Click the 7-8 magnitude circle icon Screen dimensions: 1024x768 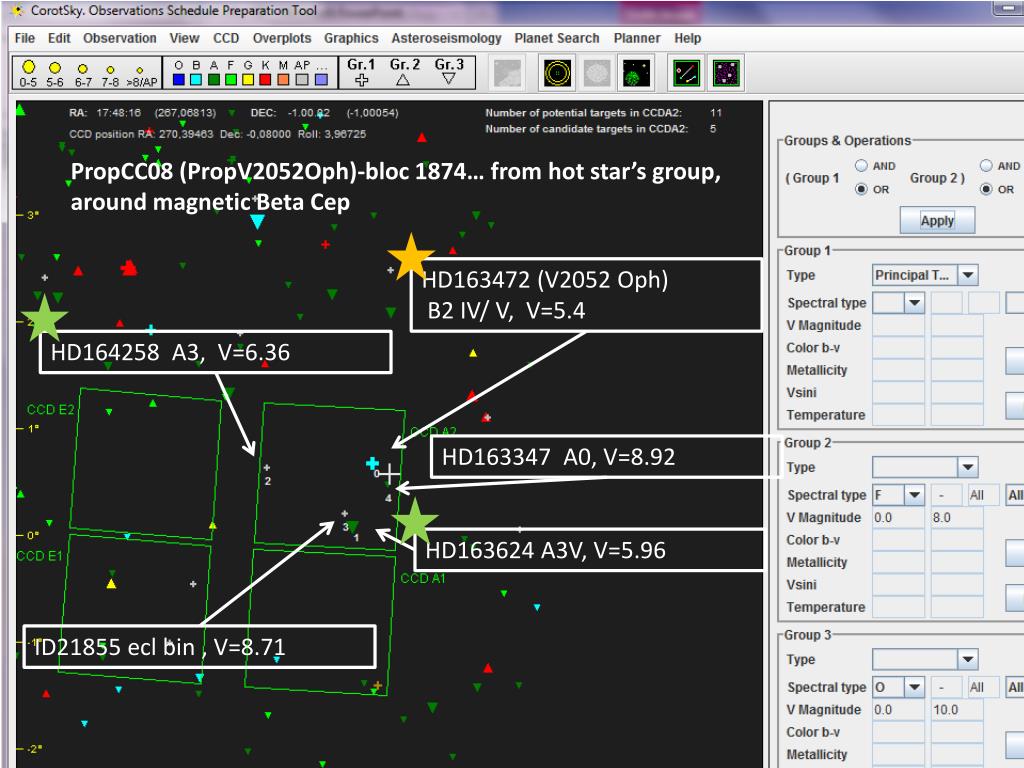110,69
